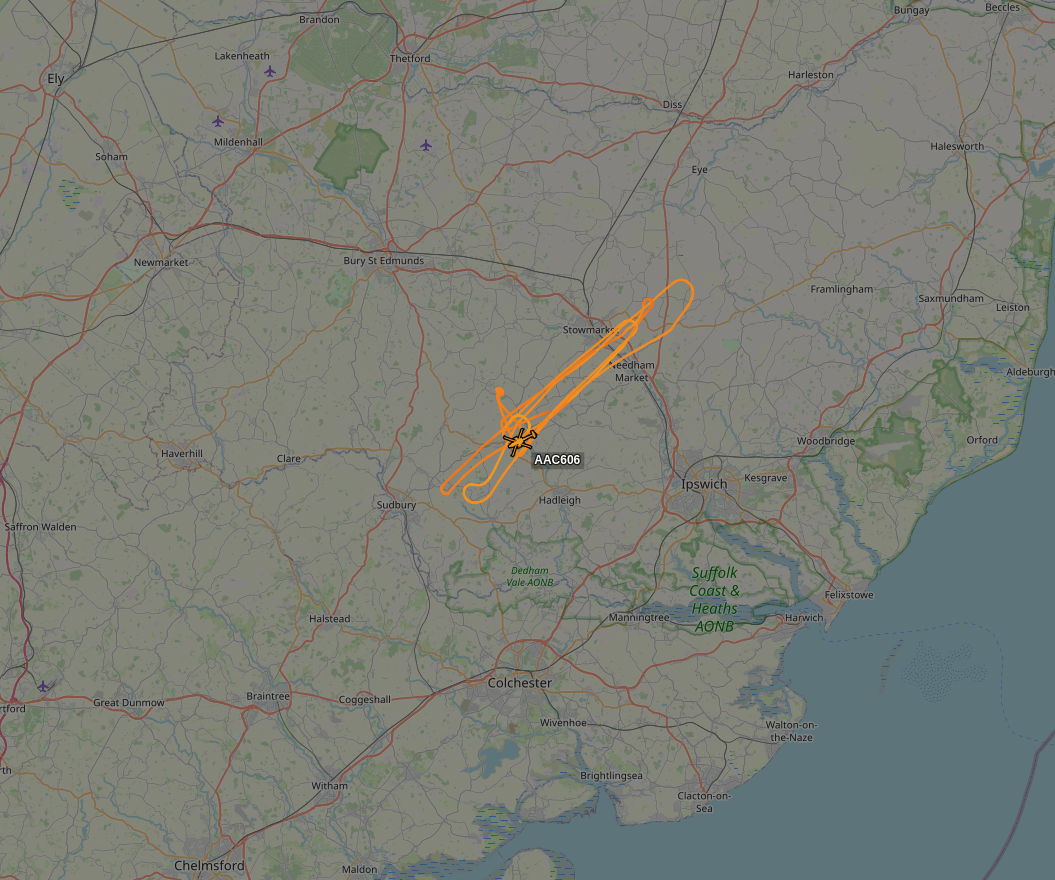Select the purple aircraft northwest of Mildenhall
This screenshot has height=880, width=1055.
coord(217,121)
